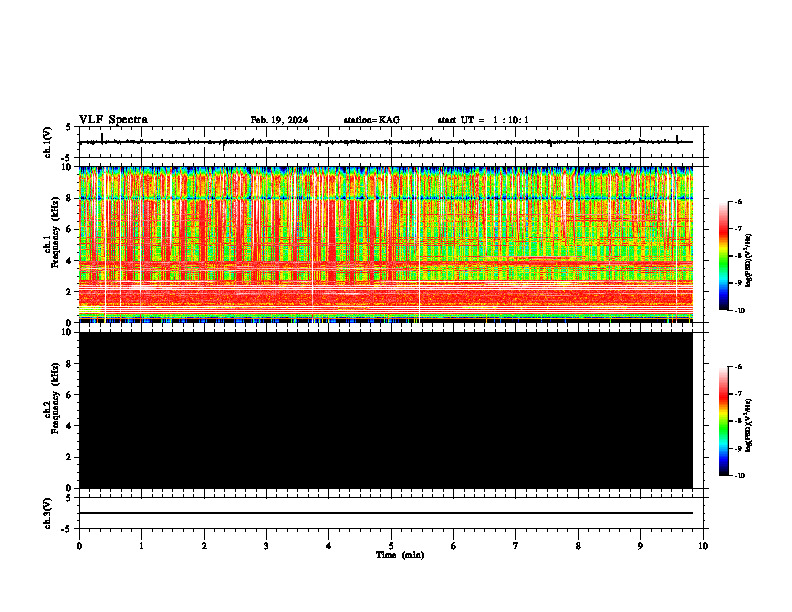792x612 pixels.
Task: Click the ch.1 spectrogram color scale bar
Action: [723, 256]
